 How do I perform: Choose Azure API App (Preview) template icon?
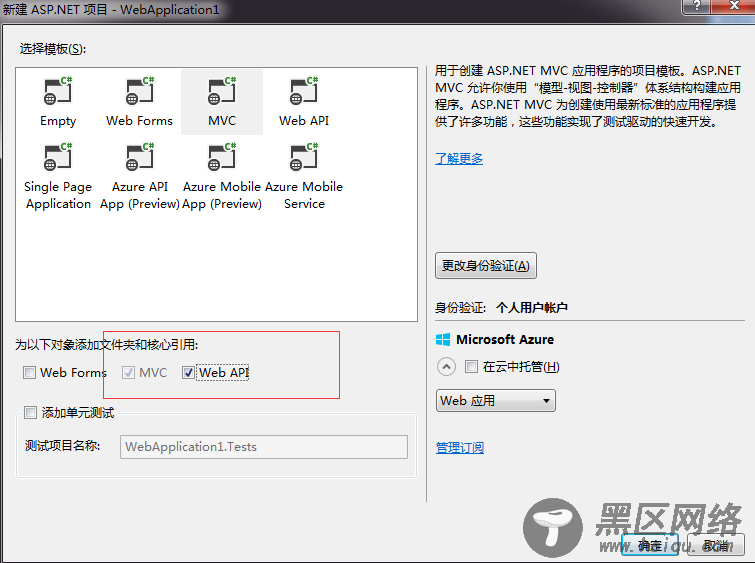(140, 157)
